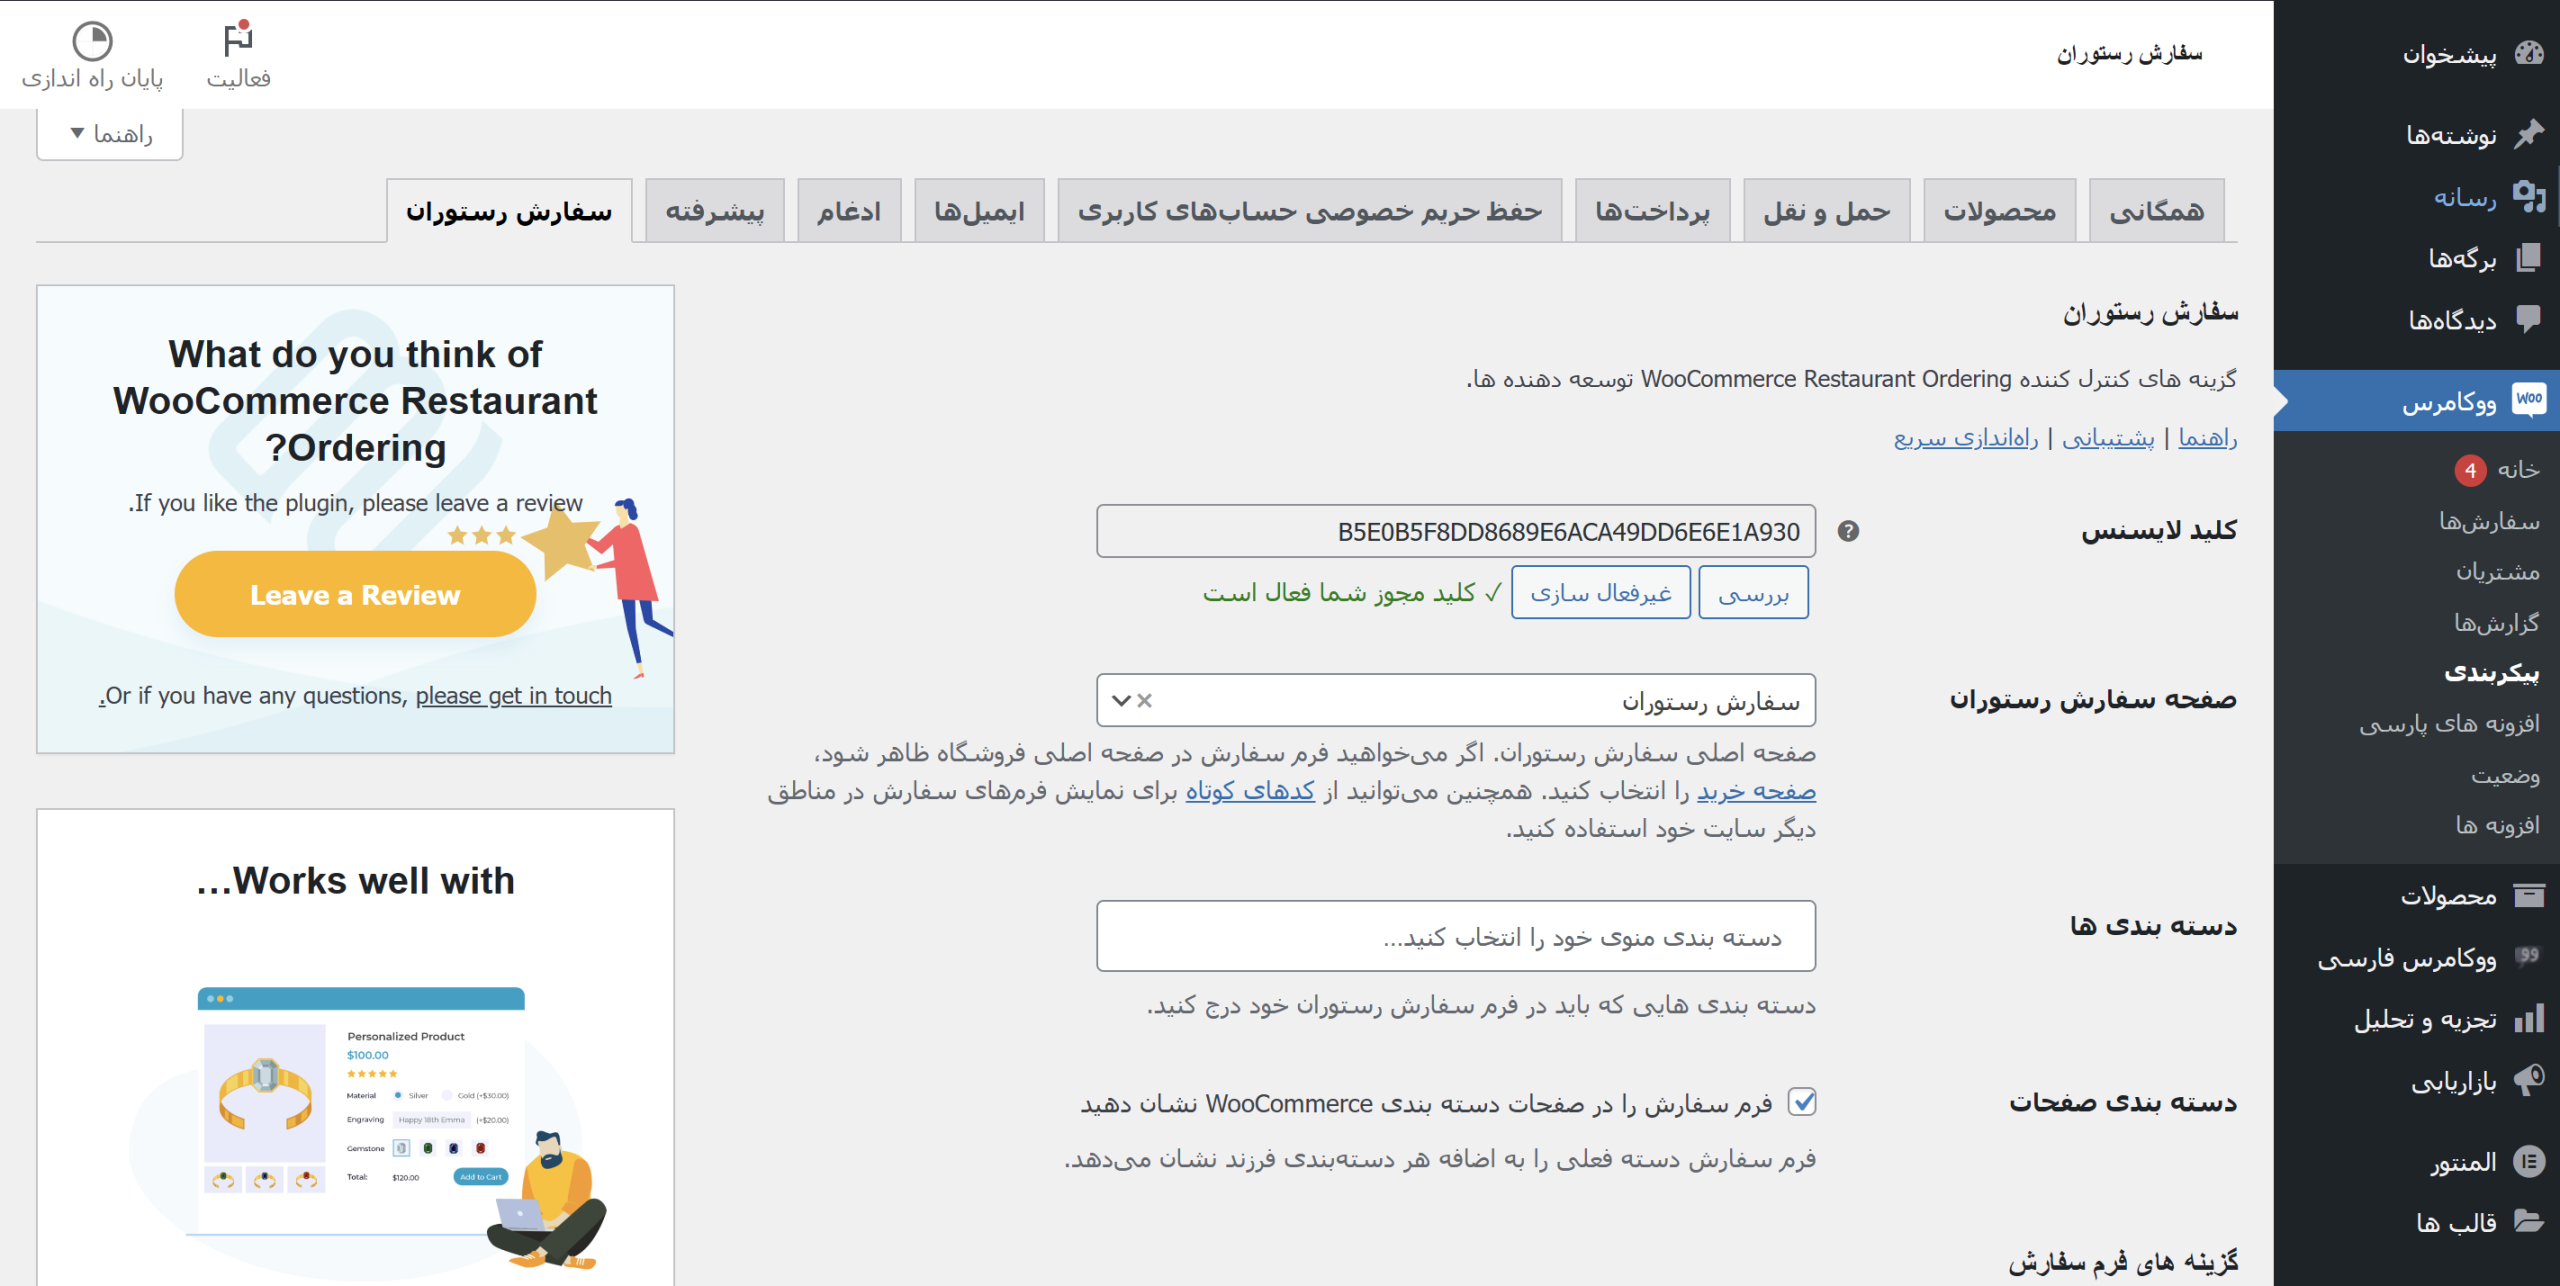Viewport: 2560px width, 1286px height.
Task: Click the Activity flag icon
Action: point(238,41)
